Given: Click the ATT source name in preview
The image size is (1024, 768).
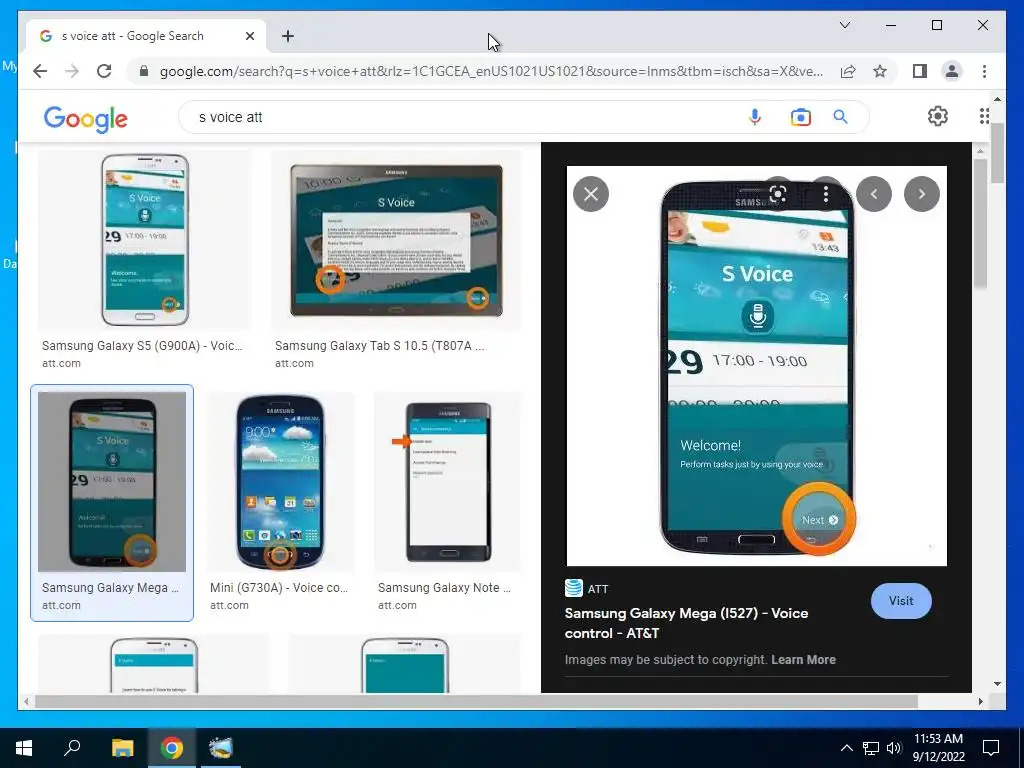Looking at the screenshot, I should (x=598, y=589).
